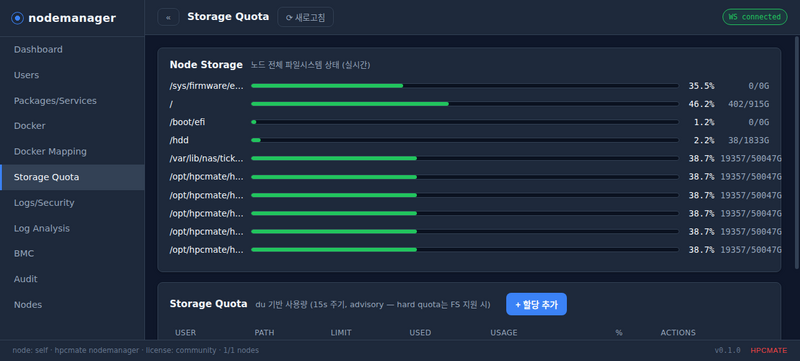
Task: Click the 새로고침 refresh button
Action: [305, 17]
